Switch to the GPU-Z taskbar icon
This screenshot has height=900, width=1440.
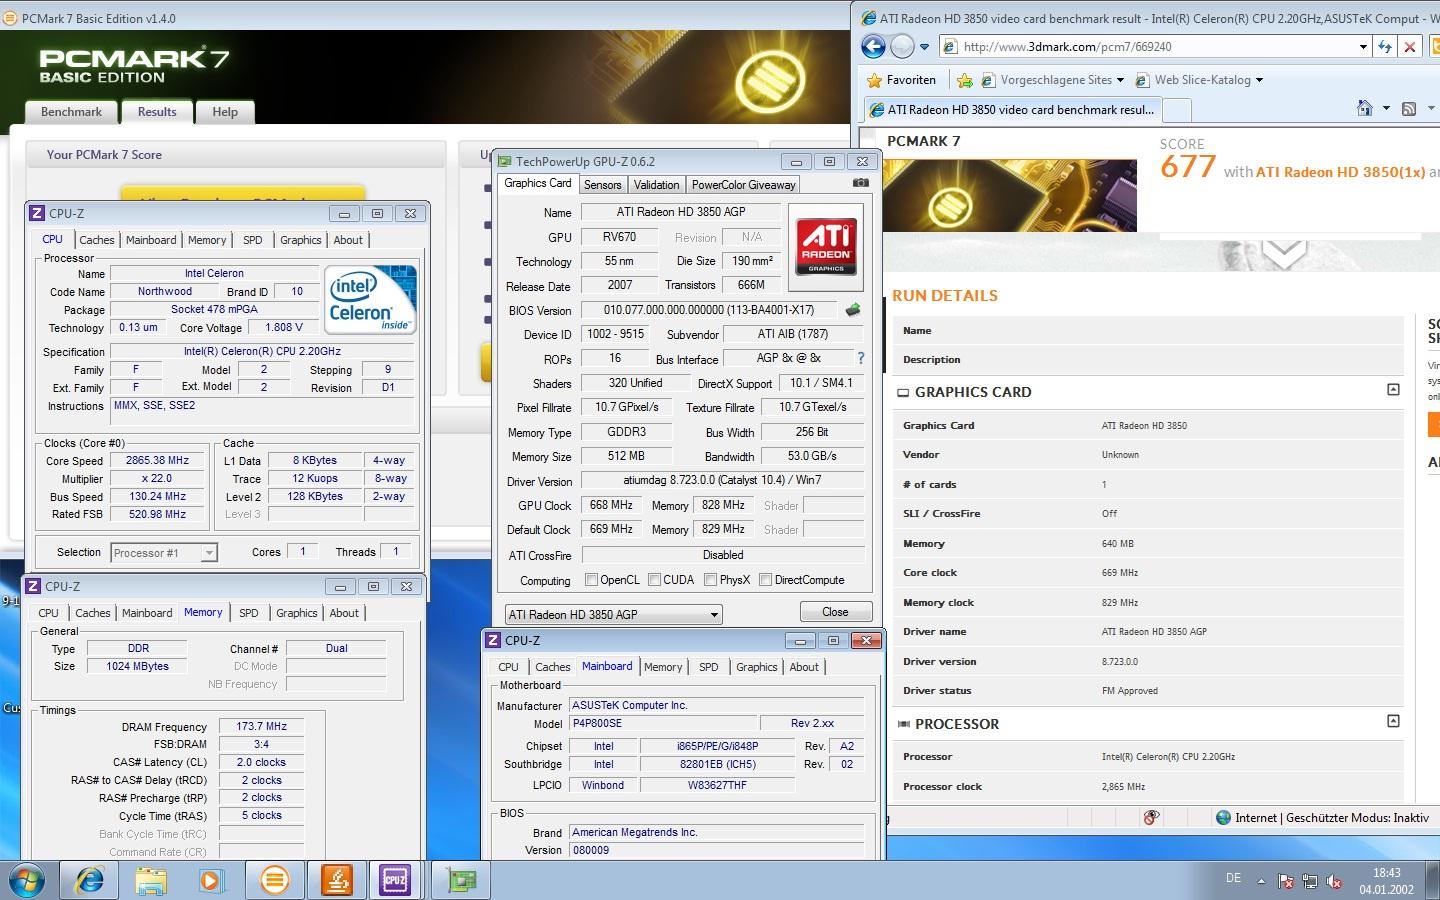[461, 880]
